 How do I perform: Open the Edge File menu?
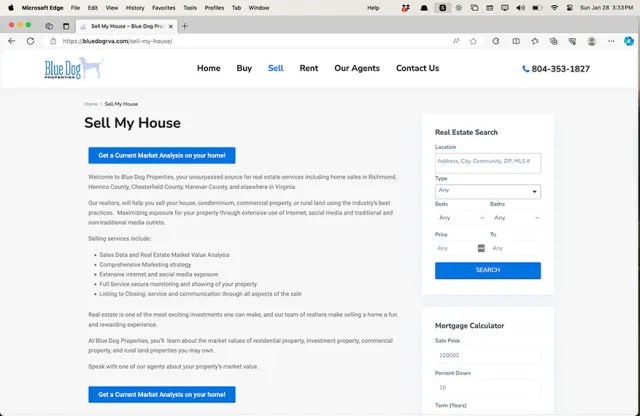[x=75, y=8]
